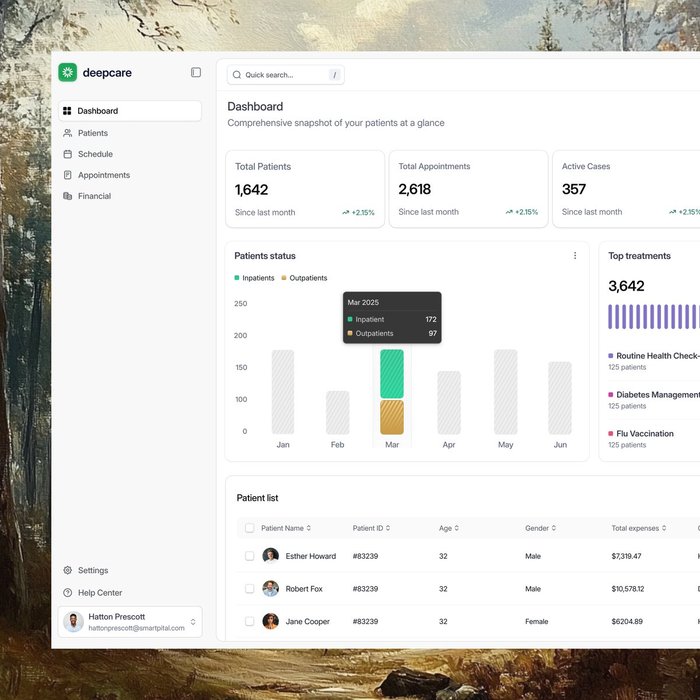Screen dimensions: 700x700
Task: Sort by Age column
Action: [x=449, y=528]
